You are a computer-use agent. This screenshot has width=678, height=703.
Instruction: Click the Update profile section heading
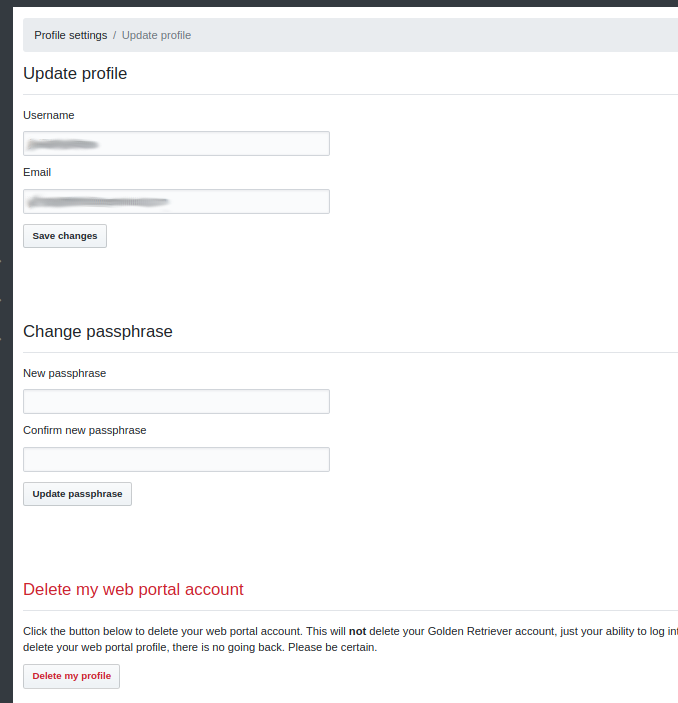(75, 73)
